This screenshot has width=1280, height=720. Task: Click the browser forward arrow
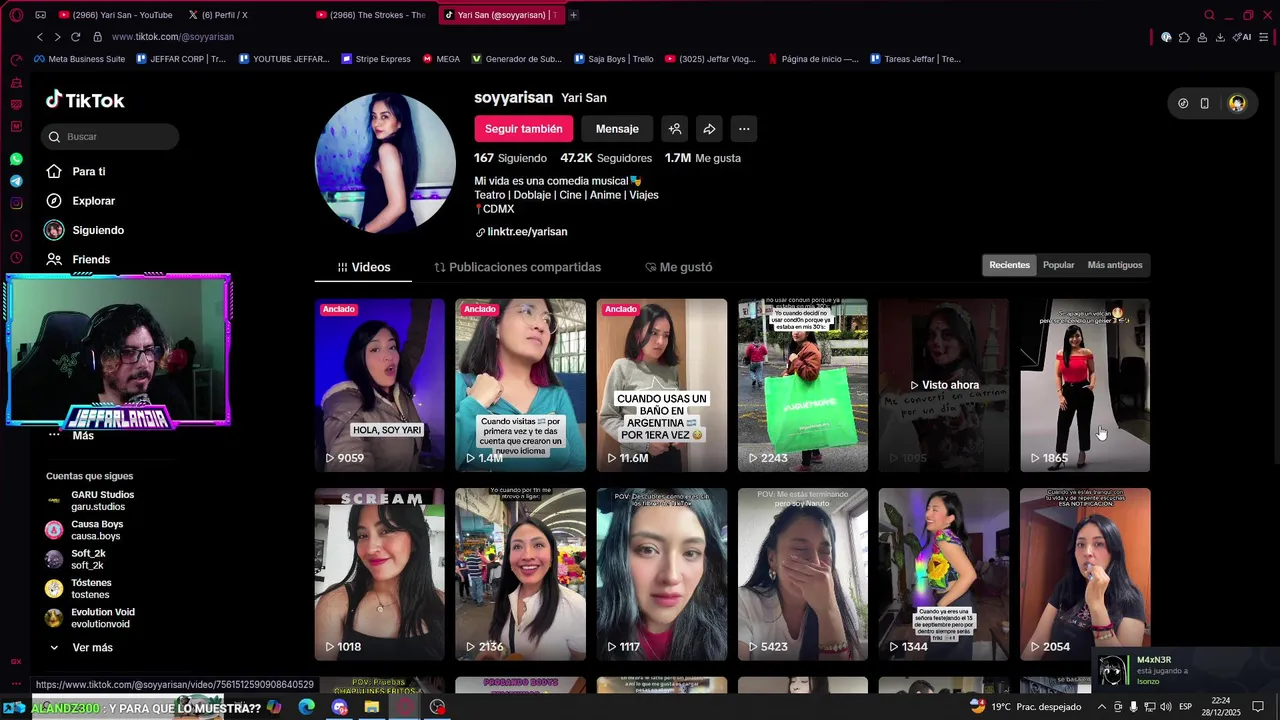click(x=57, y=37)
